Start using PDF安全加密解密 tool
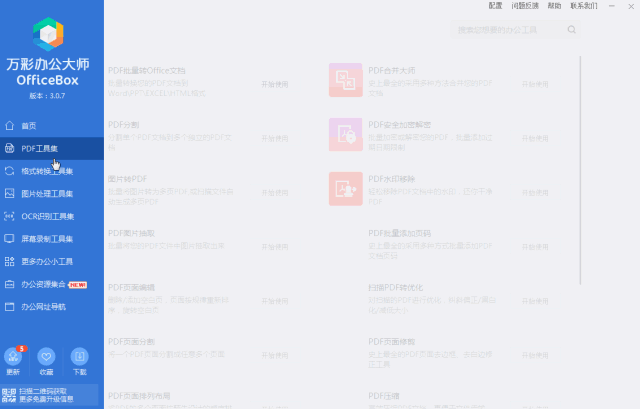Viewport: 640px width, 409px height. pyautogui.click(x=535, y=139)
